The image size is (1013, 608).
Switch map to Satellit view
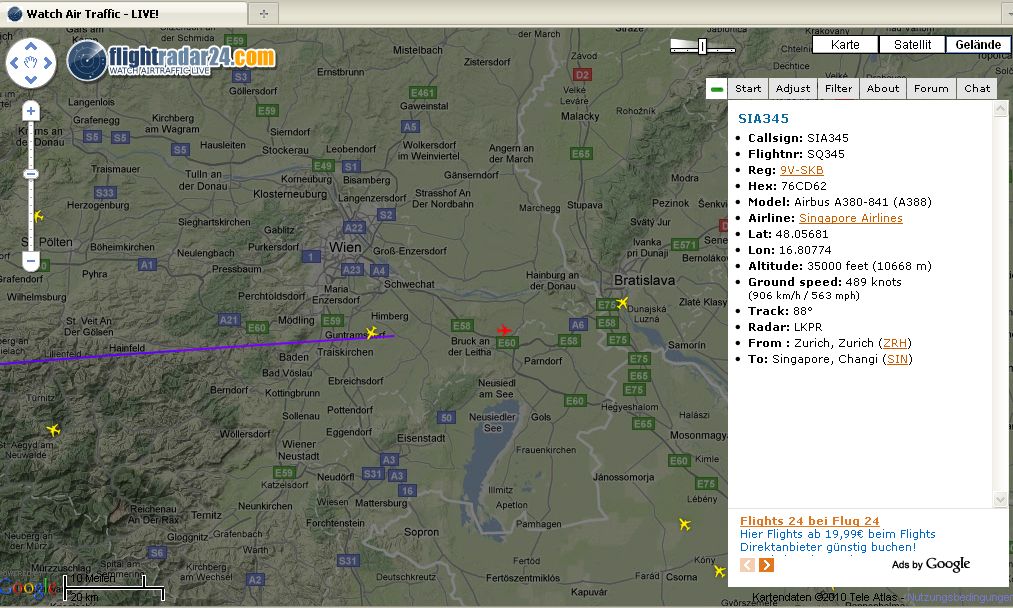(912, 45)
